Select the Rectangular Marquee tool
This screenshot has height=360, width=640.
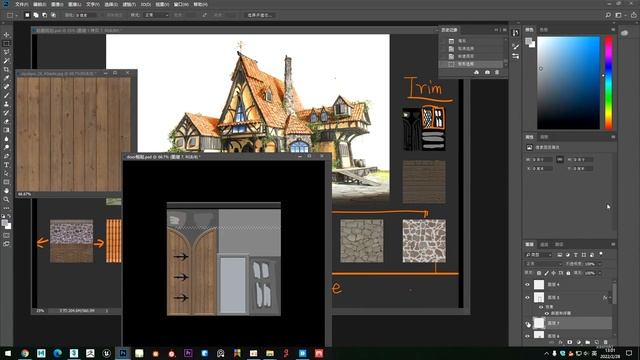(7, 43)
